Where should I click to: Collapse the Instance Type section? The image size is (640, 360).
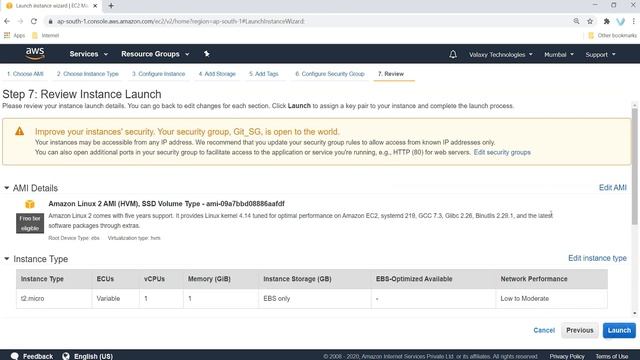[x=7, y=259]
